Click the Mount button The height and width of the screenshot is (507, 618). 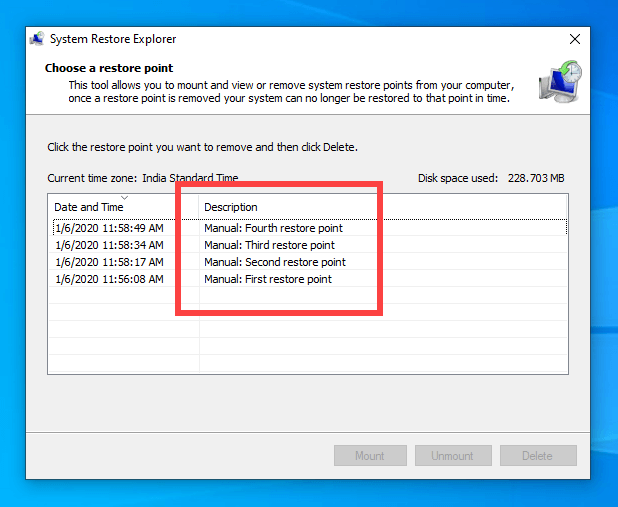[370, 456]
